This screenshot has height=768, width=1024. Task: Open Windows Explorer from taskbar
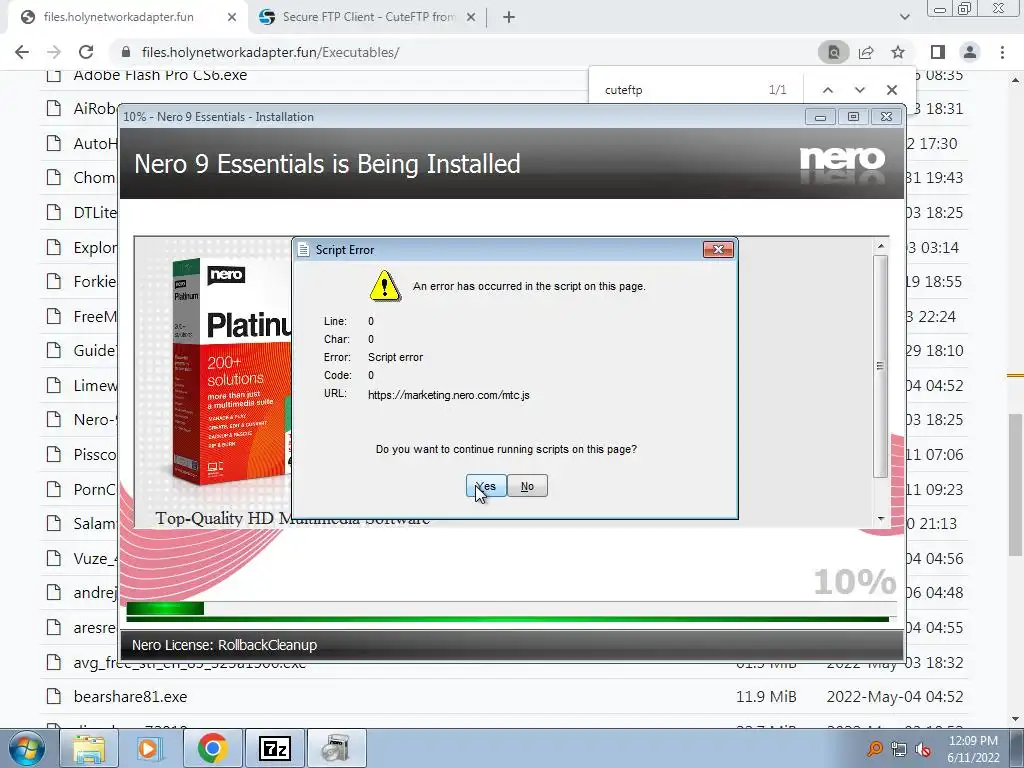point(89,748)
